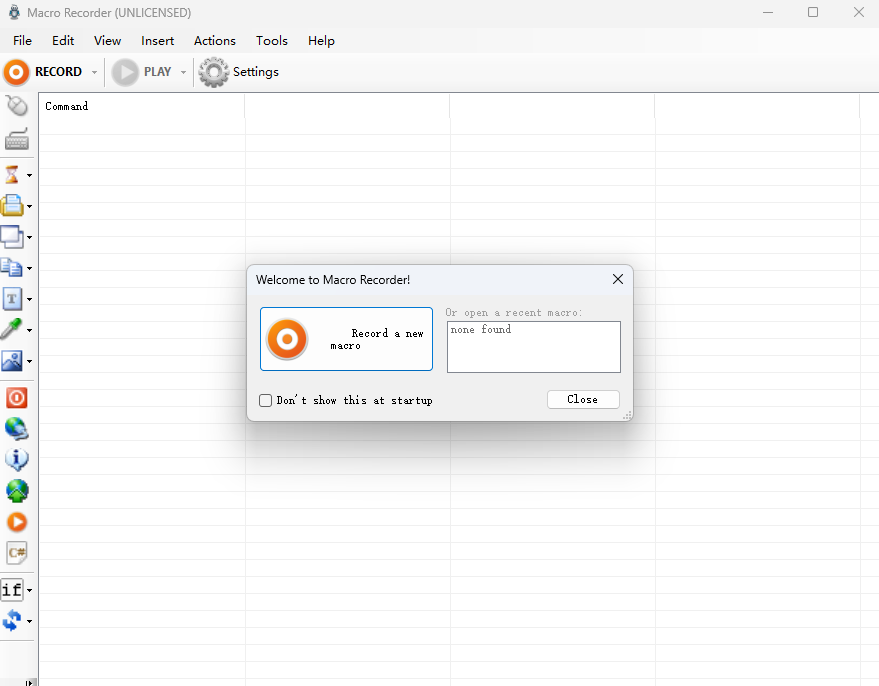The width and height of the screenshot is (879, 686).
Task: Open the Actions menu
Action: pos(215,41)
